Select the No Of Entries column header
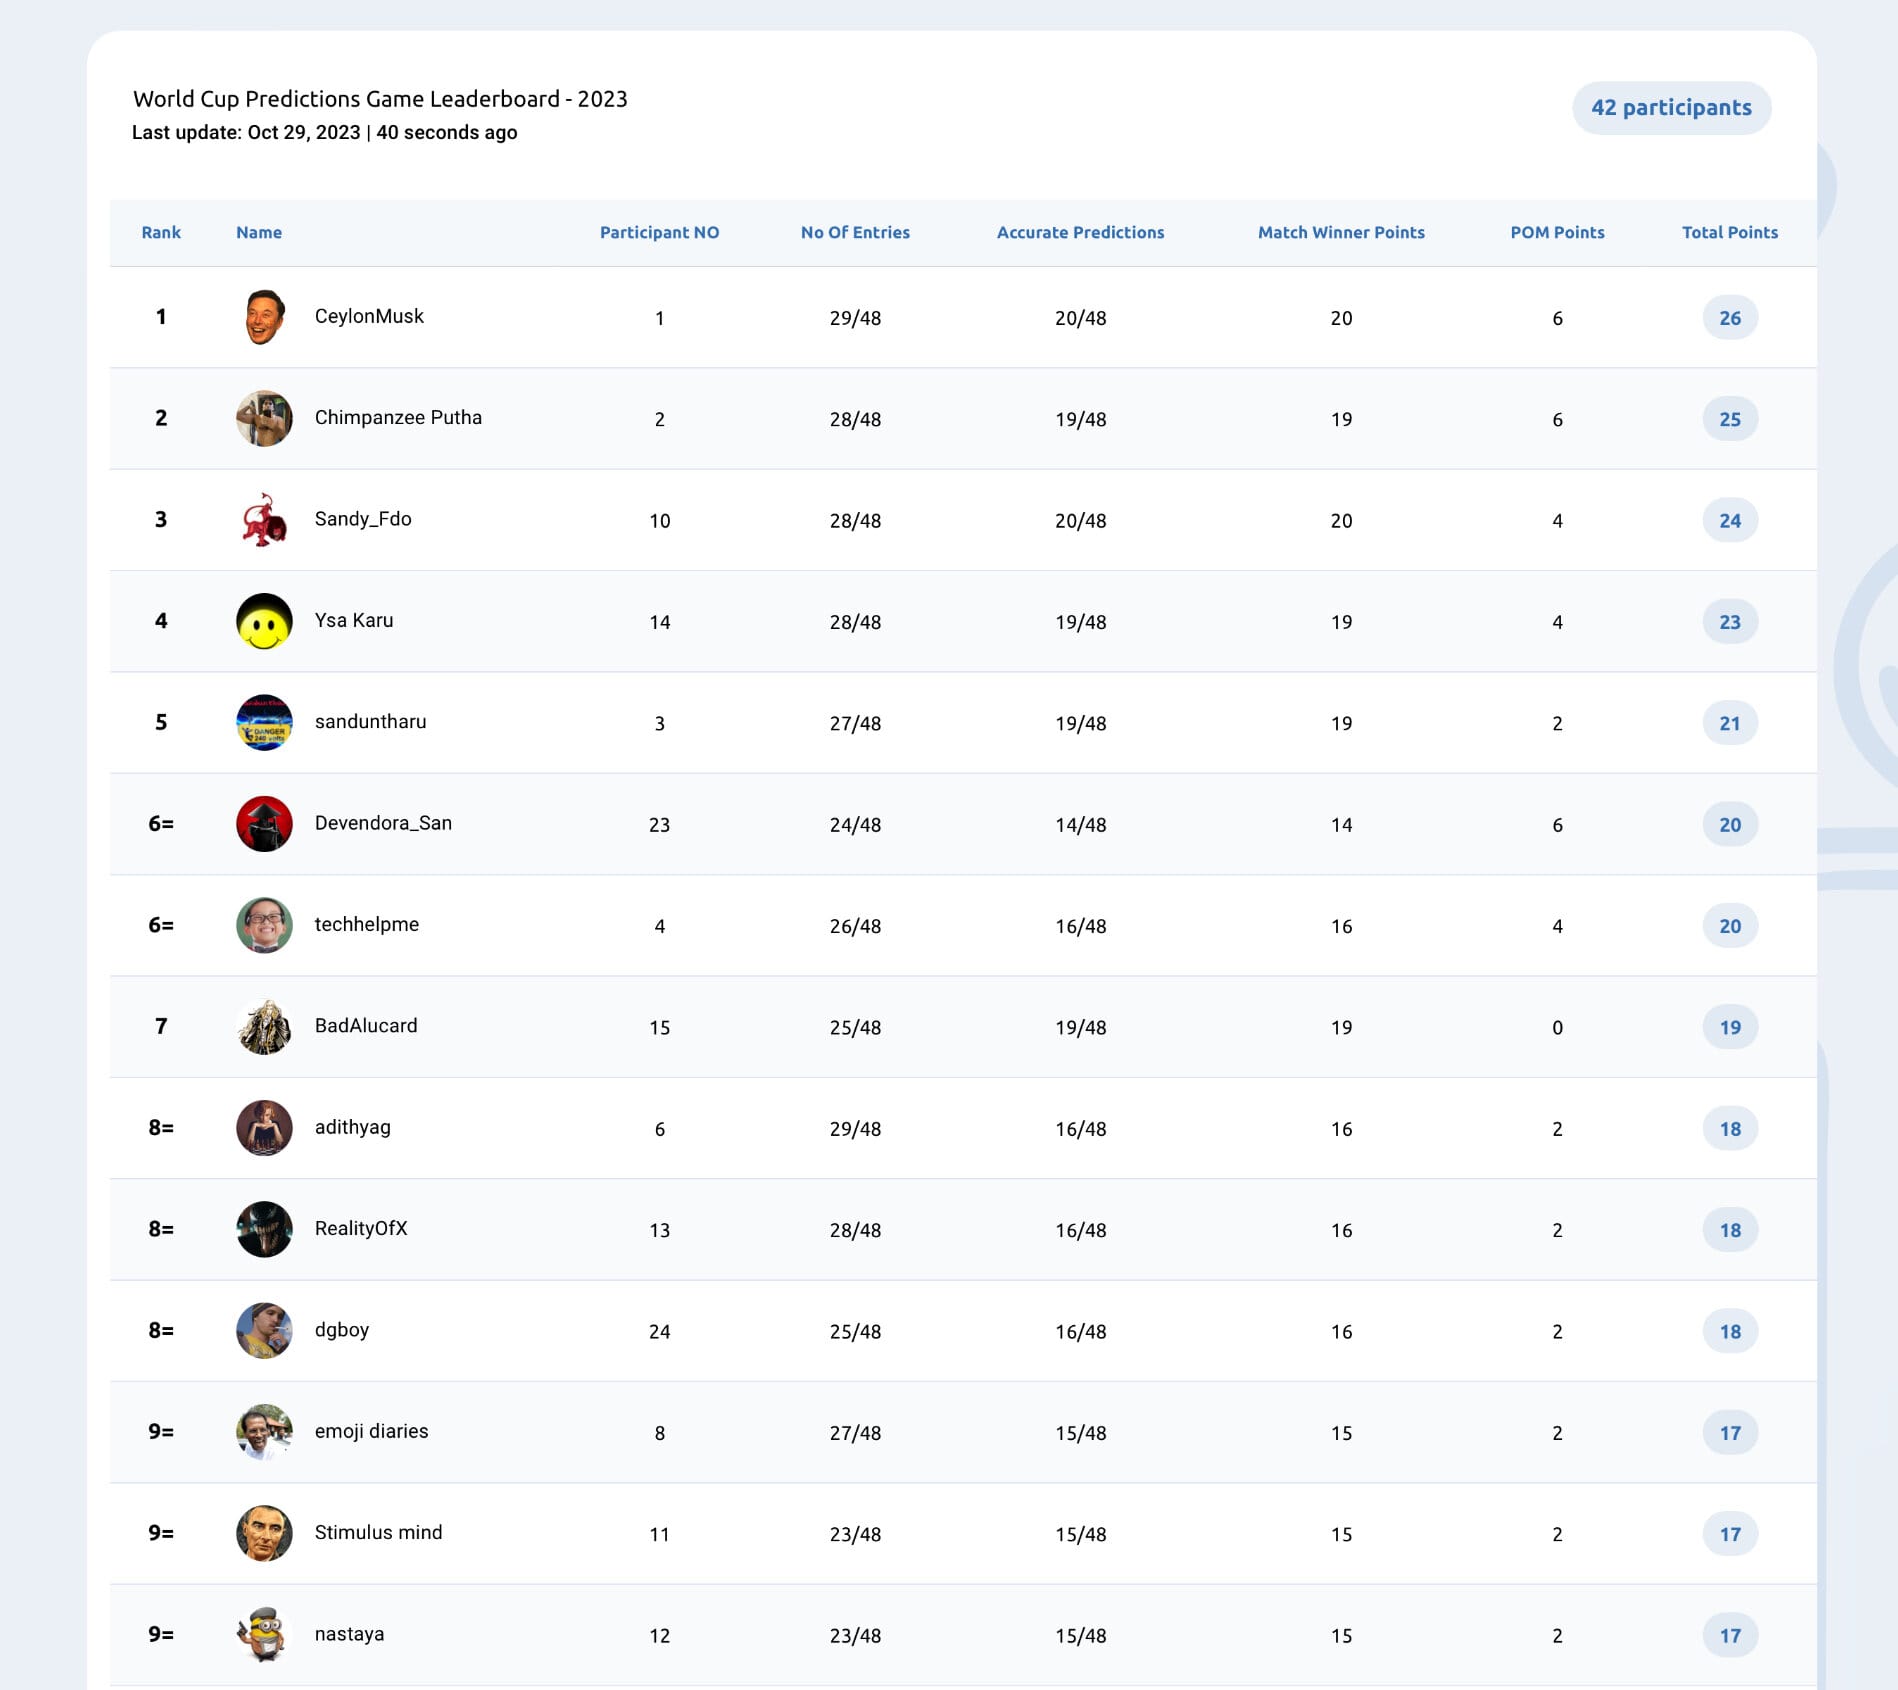This screenshot has height=1690, width=1898. [x=855, y=232]
